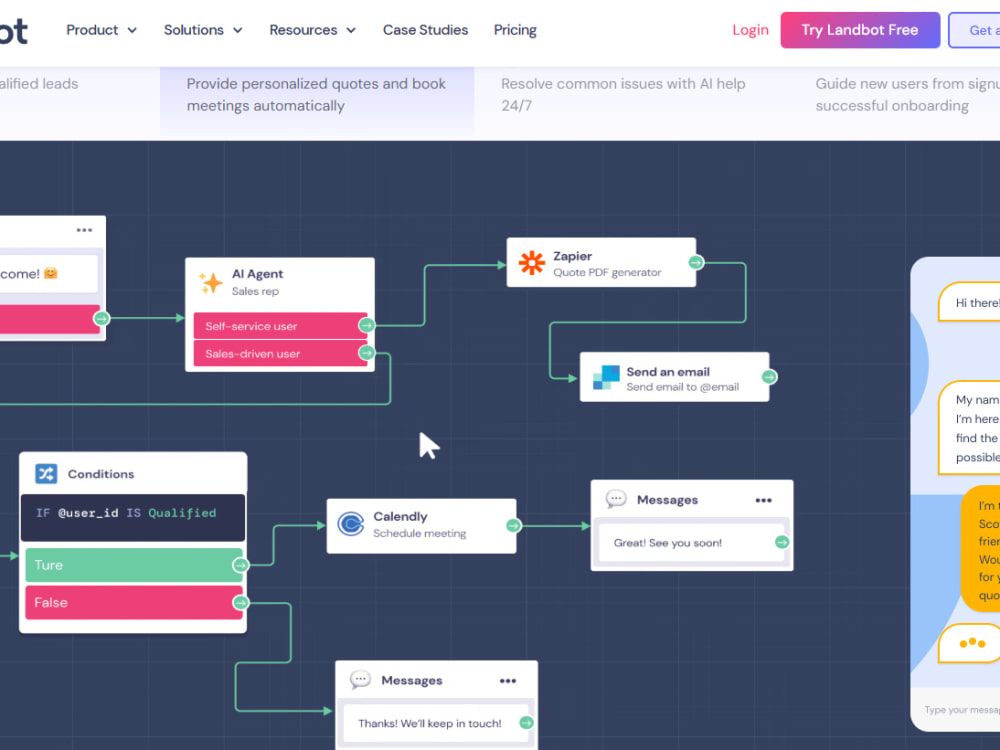Click the Calendly block title
The image size is (1000, 750).
coord(401,517)
